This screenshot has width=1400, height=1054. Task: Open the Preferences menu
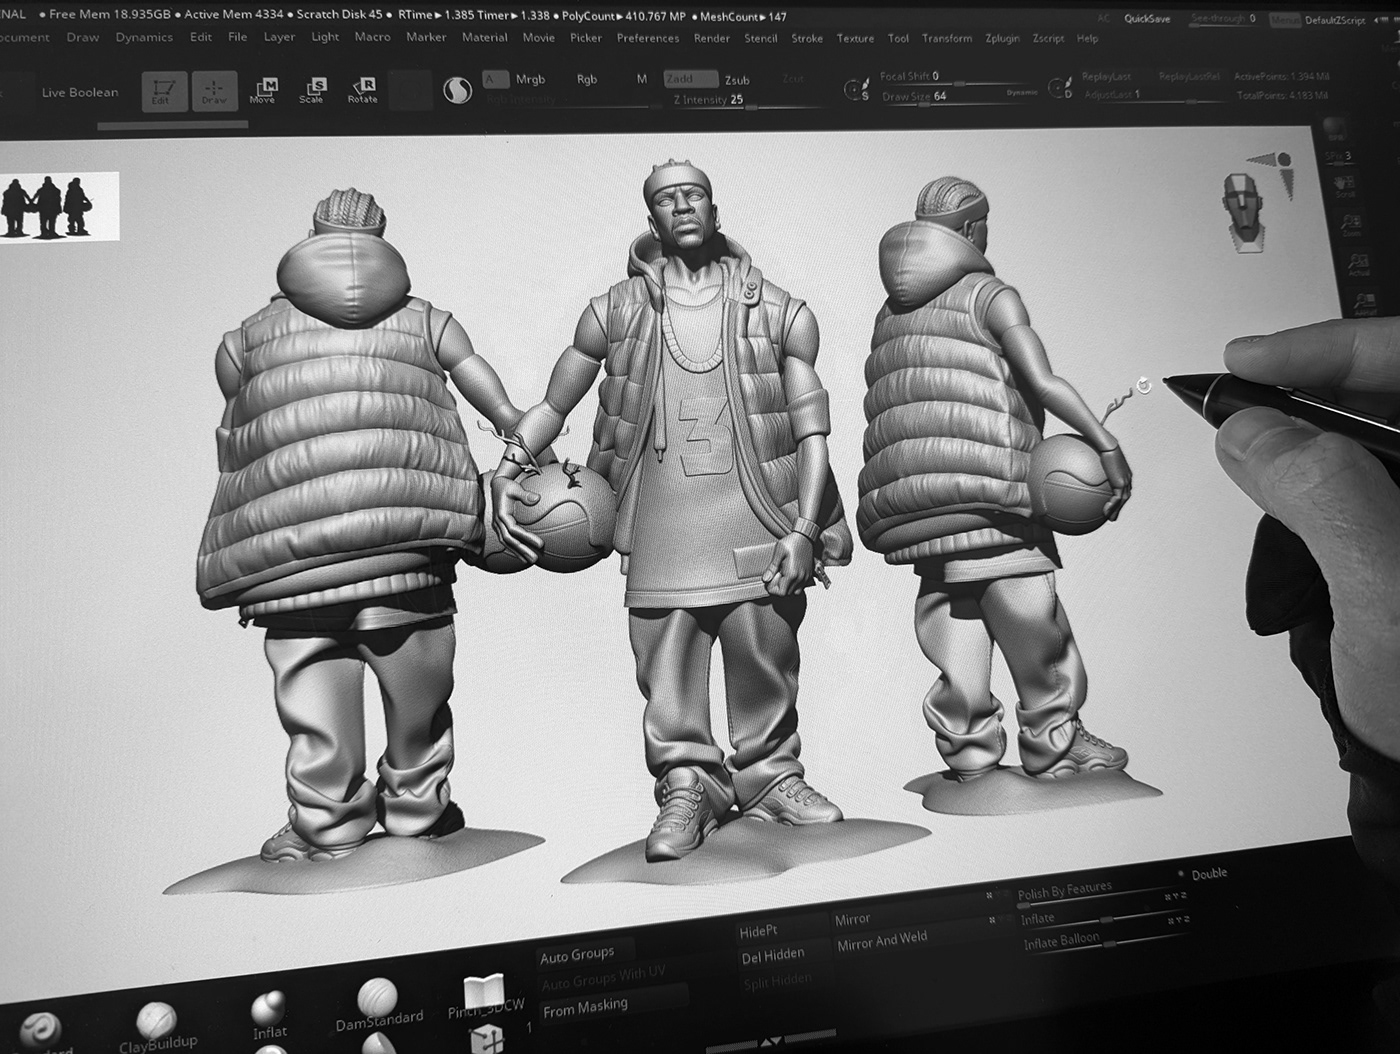(x=648, y=37)
